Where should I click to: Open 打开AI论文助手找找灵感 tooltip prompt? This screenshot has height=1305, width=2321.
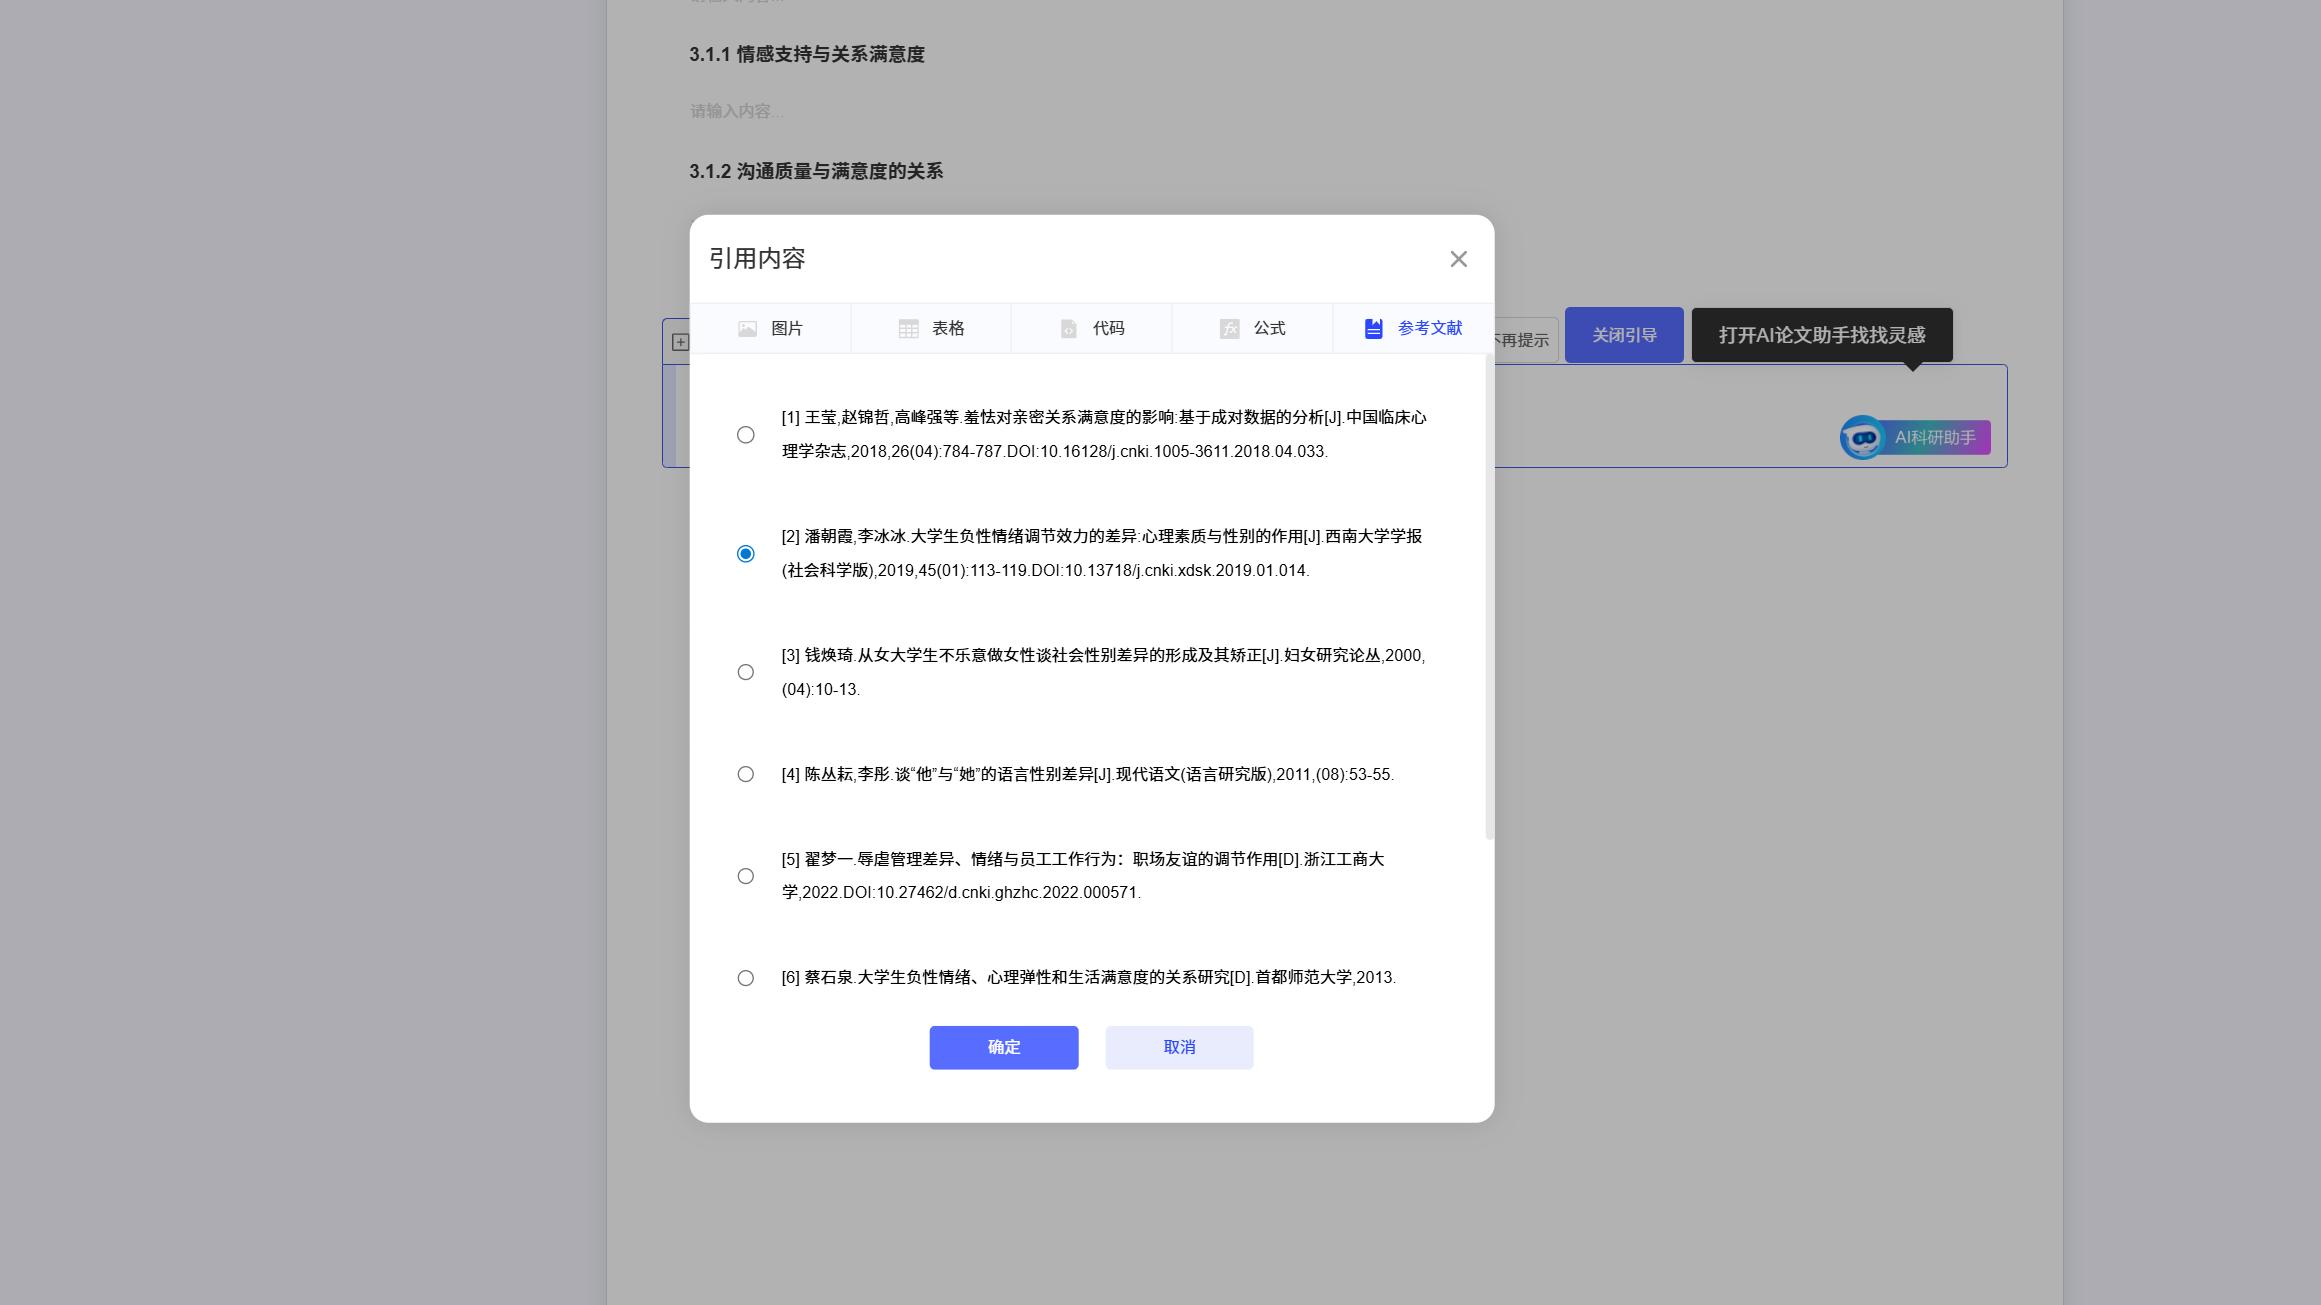[x=1820, y=335]
